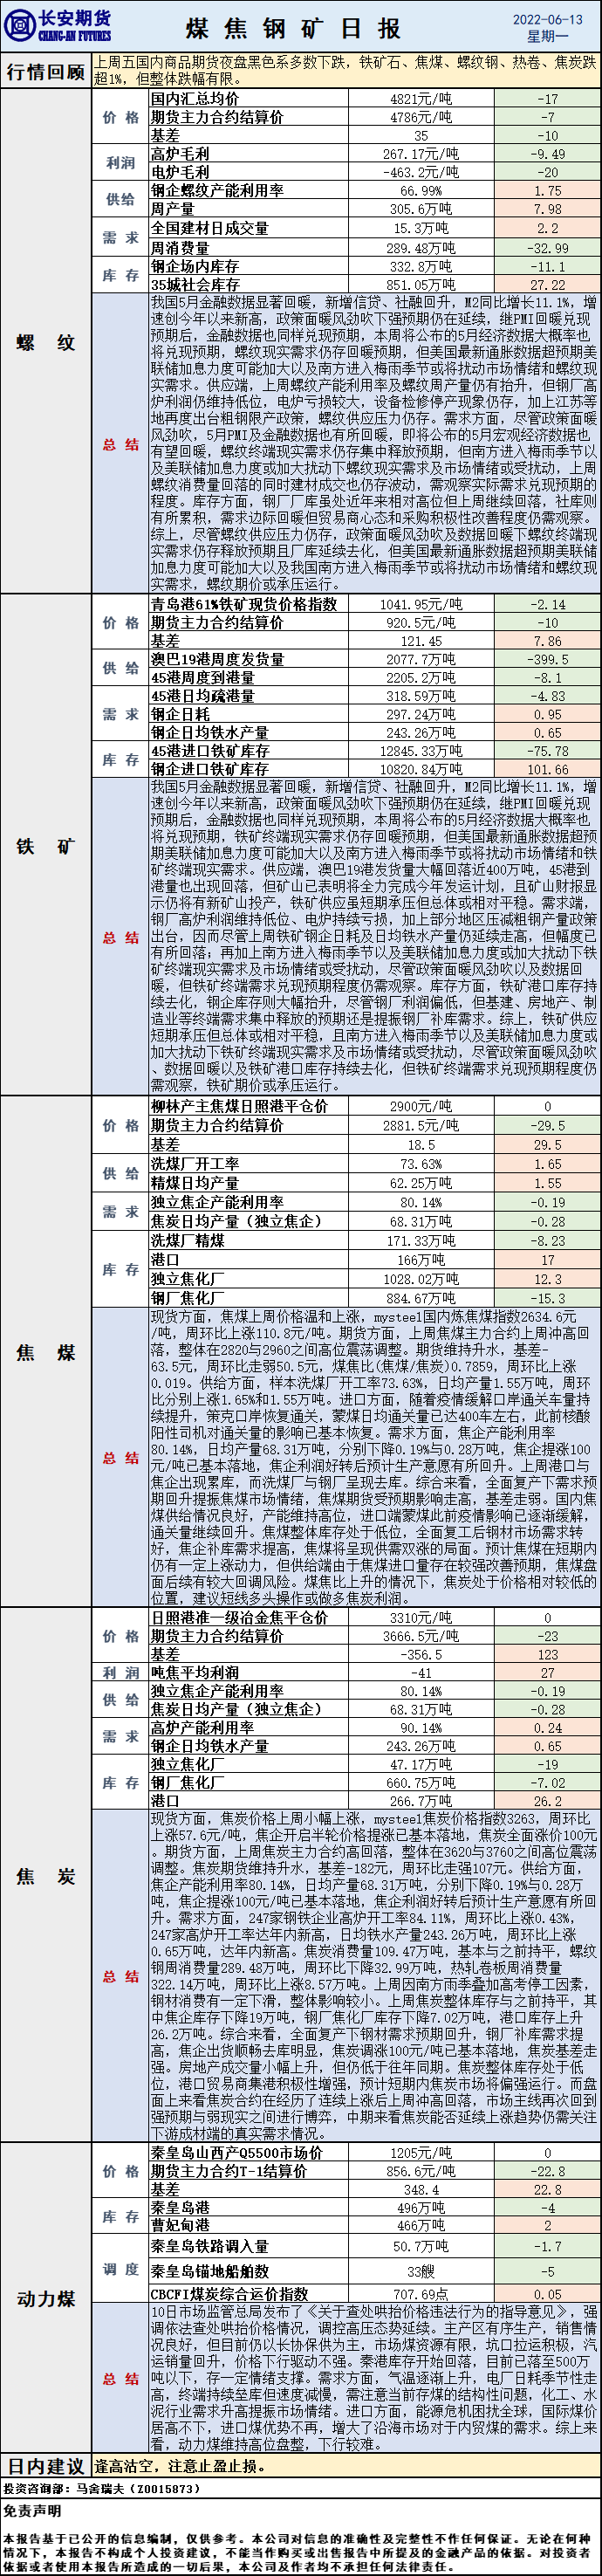The width and height of the screenshot is (602, 2576).
Task: Click the basis value -356.5
Action: [x=421, y=1654]
